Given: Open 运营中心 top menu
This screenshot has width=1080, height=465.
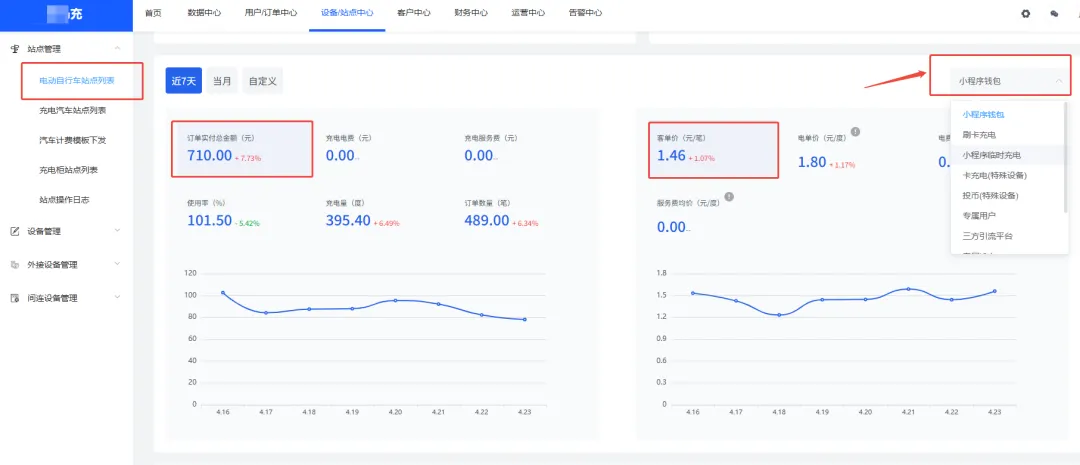Looking at the screenshot, I should (528, 13).
